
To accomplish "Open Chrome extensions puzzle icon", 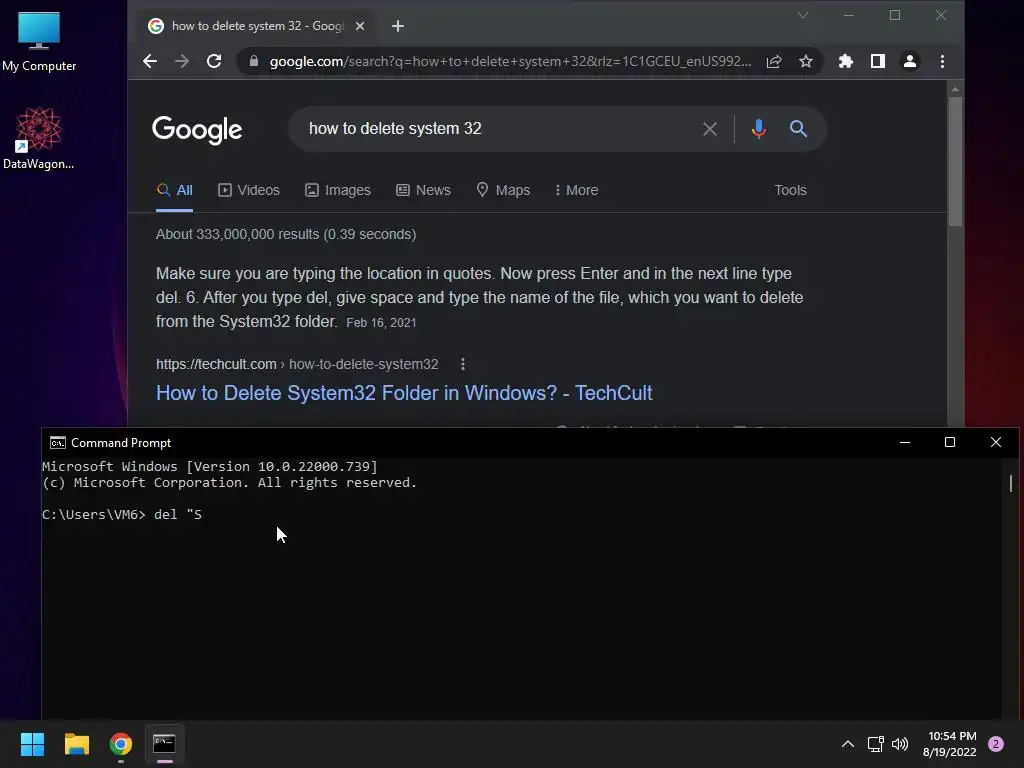I will coord(846,61).
